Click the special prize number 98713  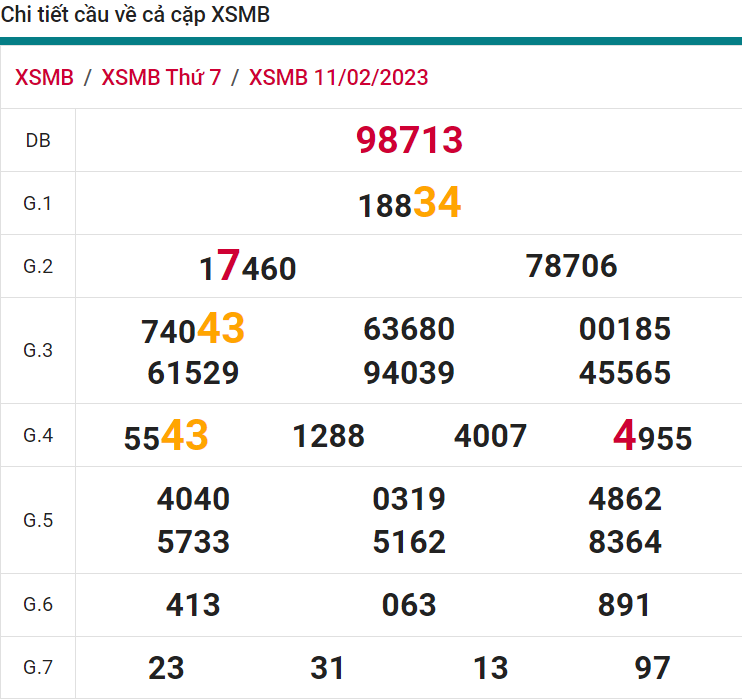coord(409,141)
